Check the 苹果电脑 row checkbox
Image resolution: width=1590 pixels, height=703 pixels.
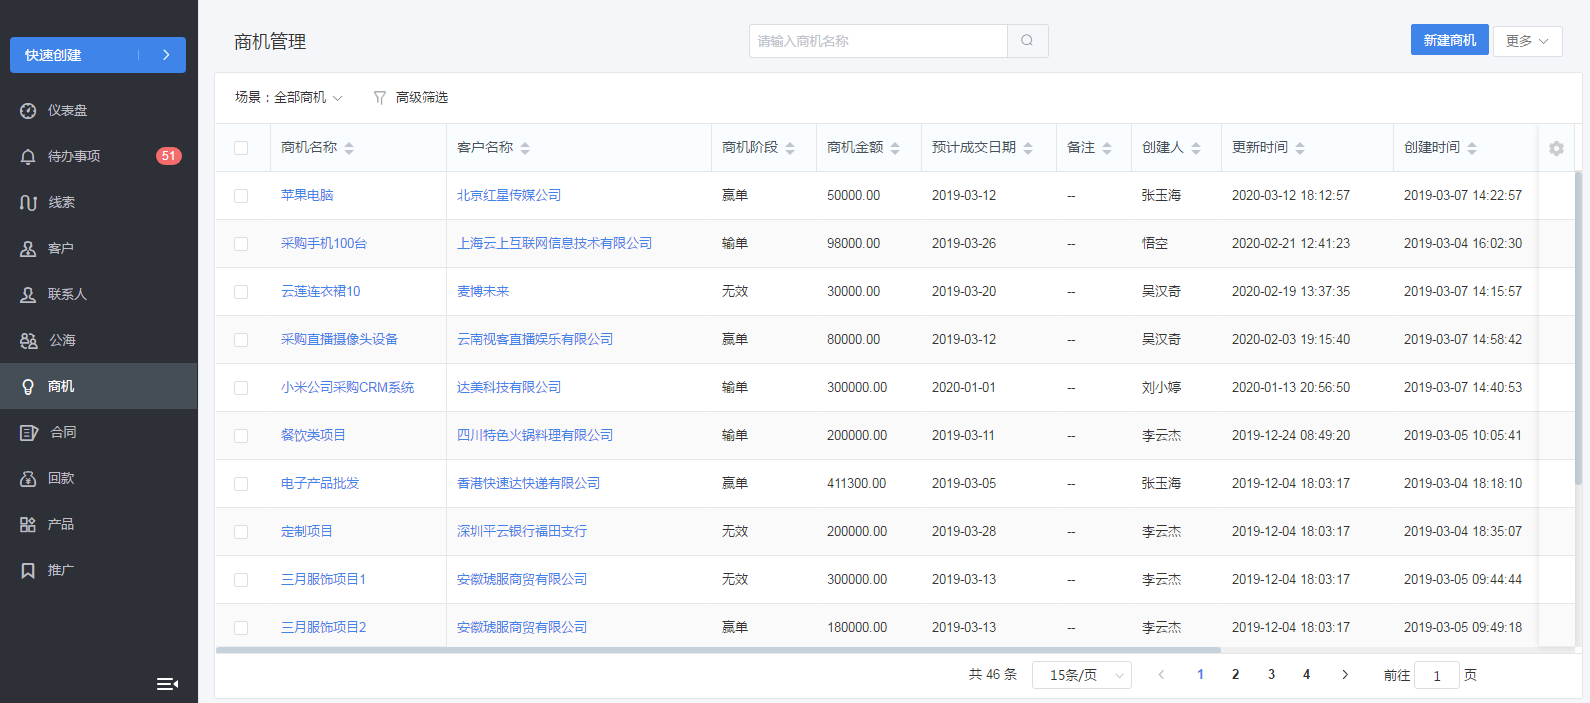tap(241, 196)
